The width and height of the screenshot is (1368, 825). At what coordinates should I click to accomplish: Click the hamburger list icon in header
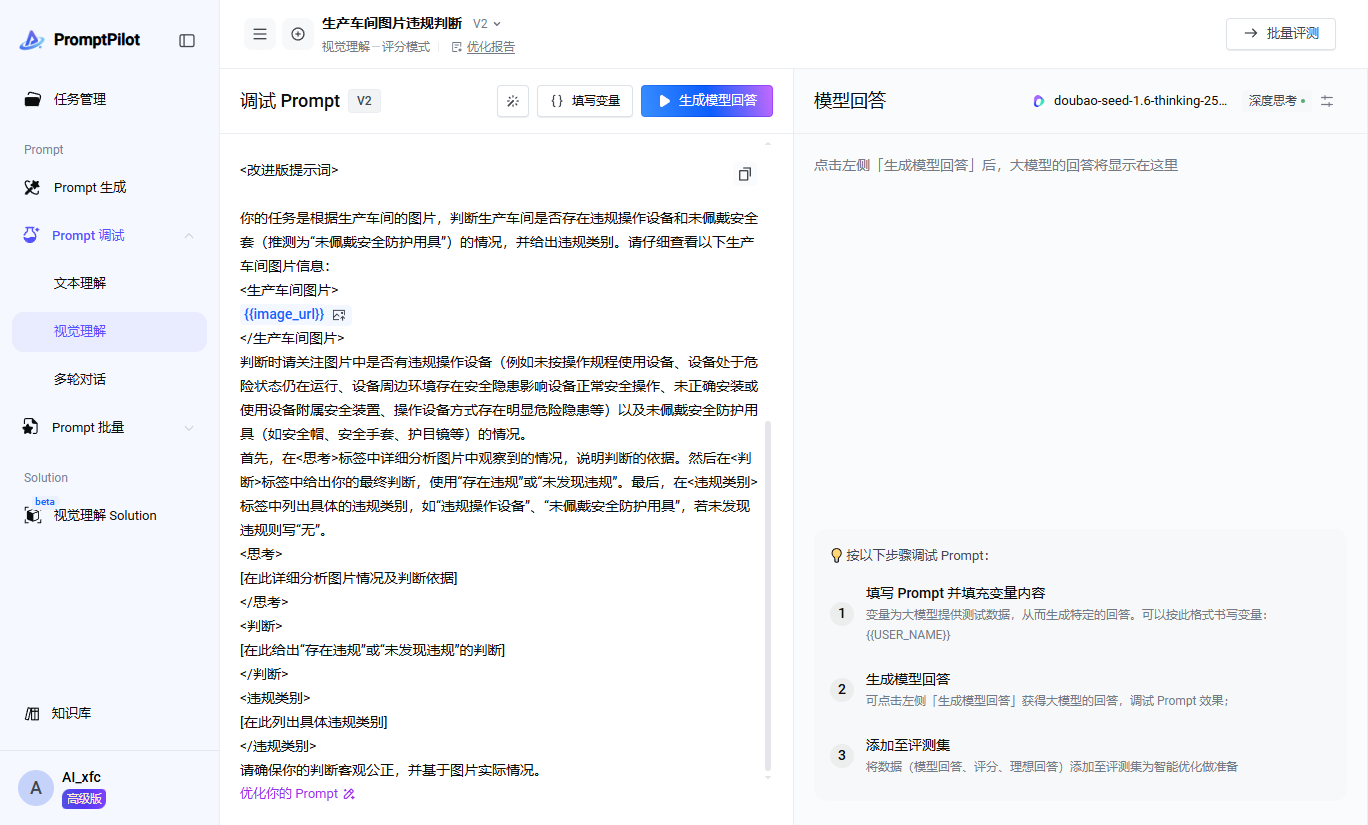(x=260, y=34)
